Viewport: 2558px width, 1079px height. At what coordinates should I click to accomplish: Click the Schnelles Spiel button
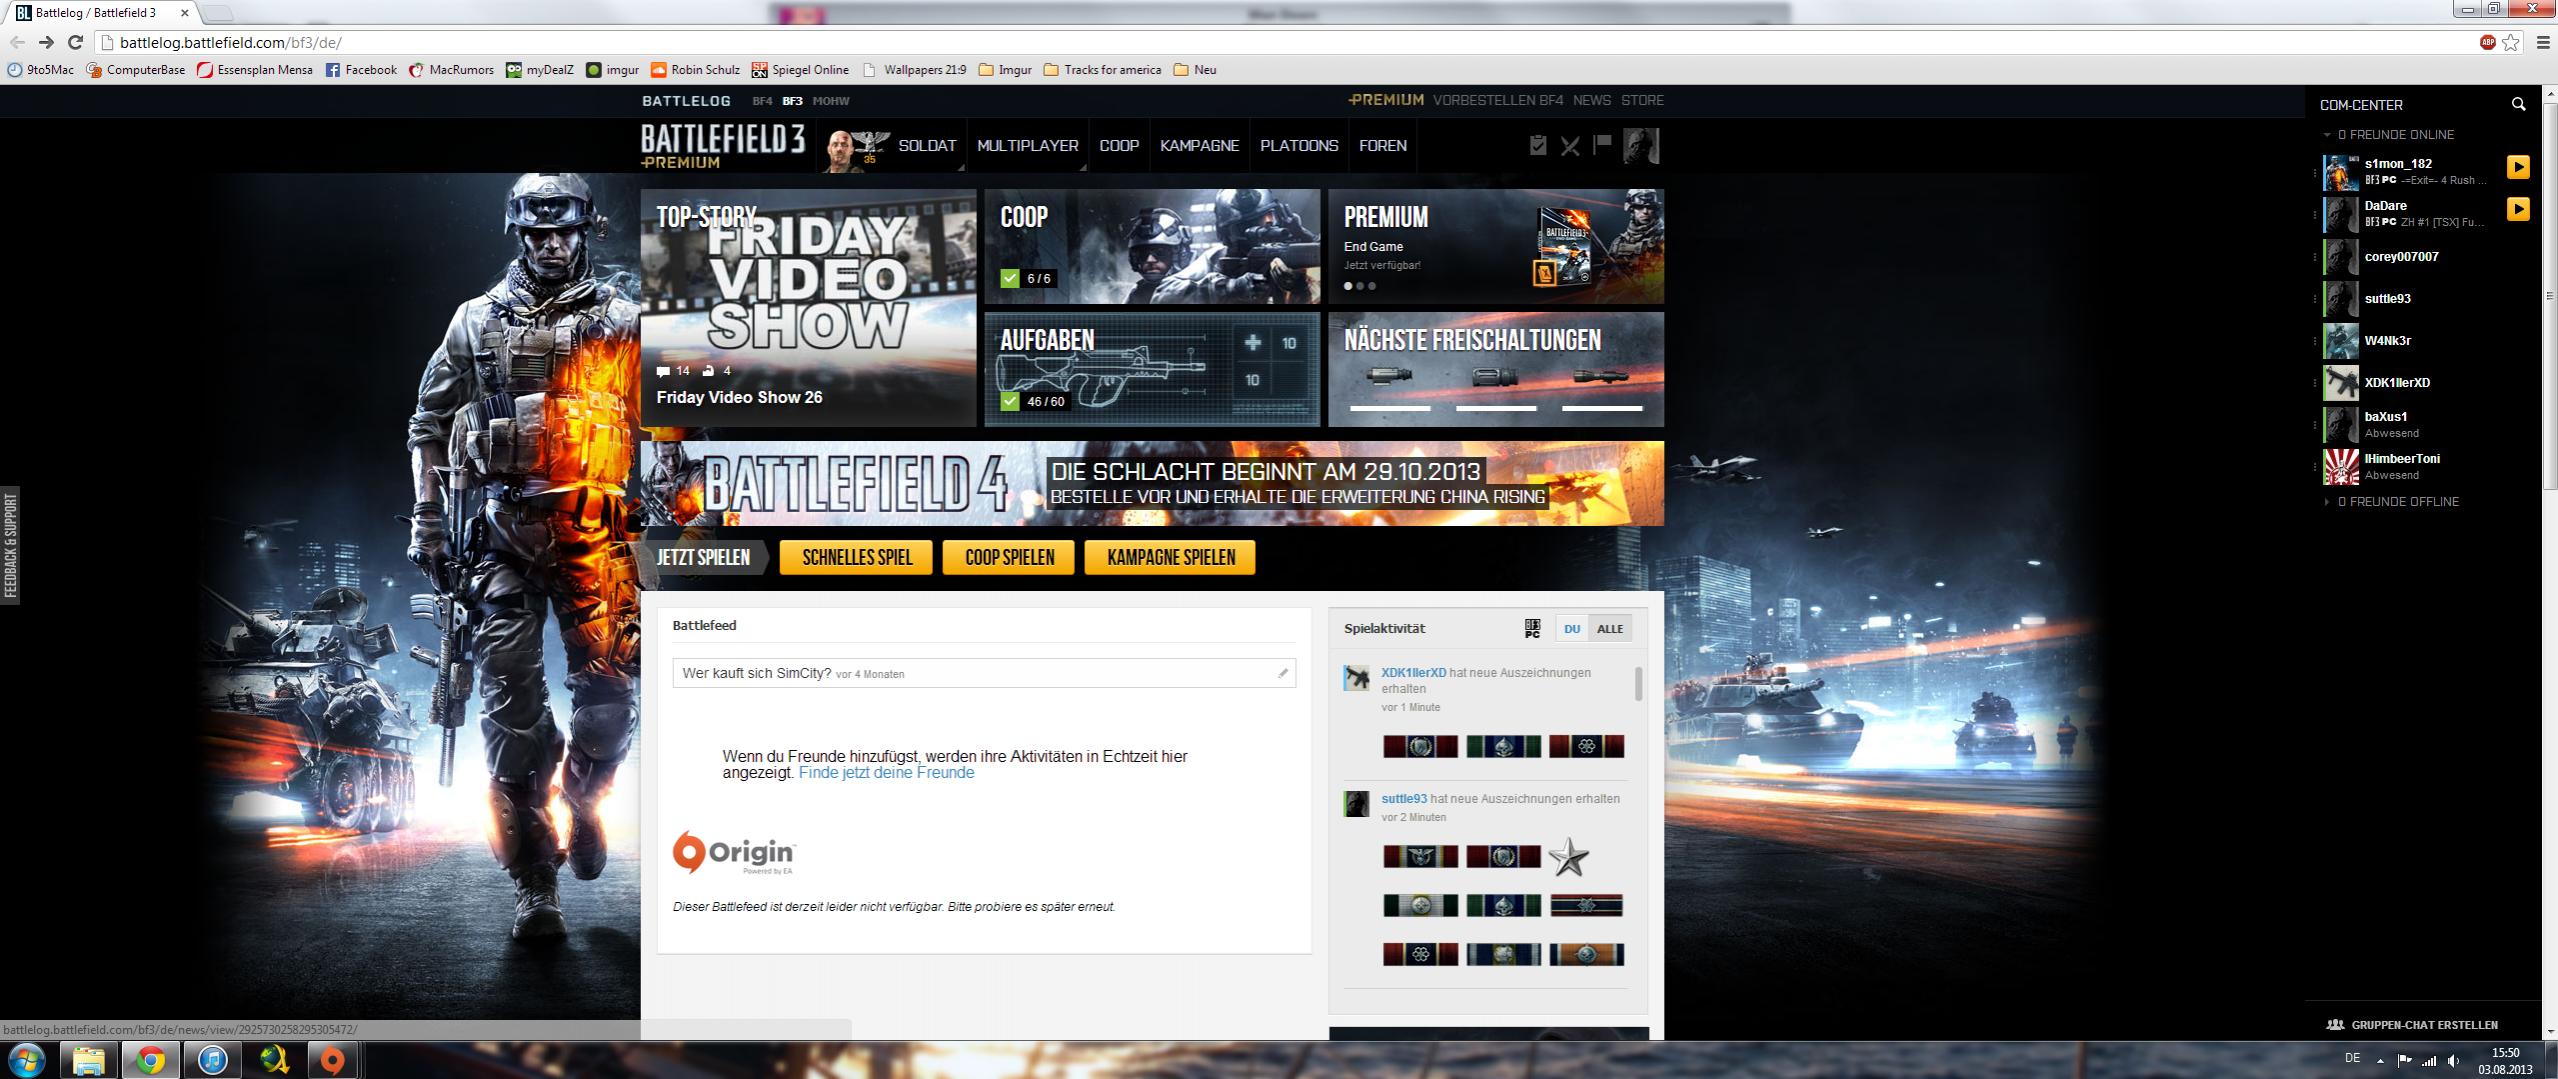(x=857, y=558)
